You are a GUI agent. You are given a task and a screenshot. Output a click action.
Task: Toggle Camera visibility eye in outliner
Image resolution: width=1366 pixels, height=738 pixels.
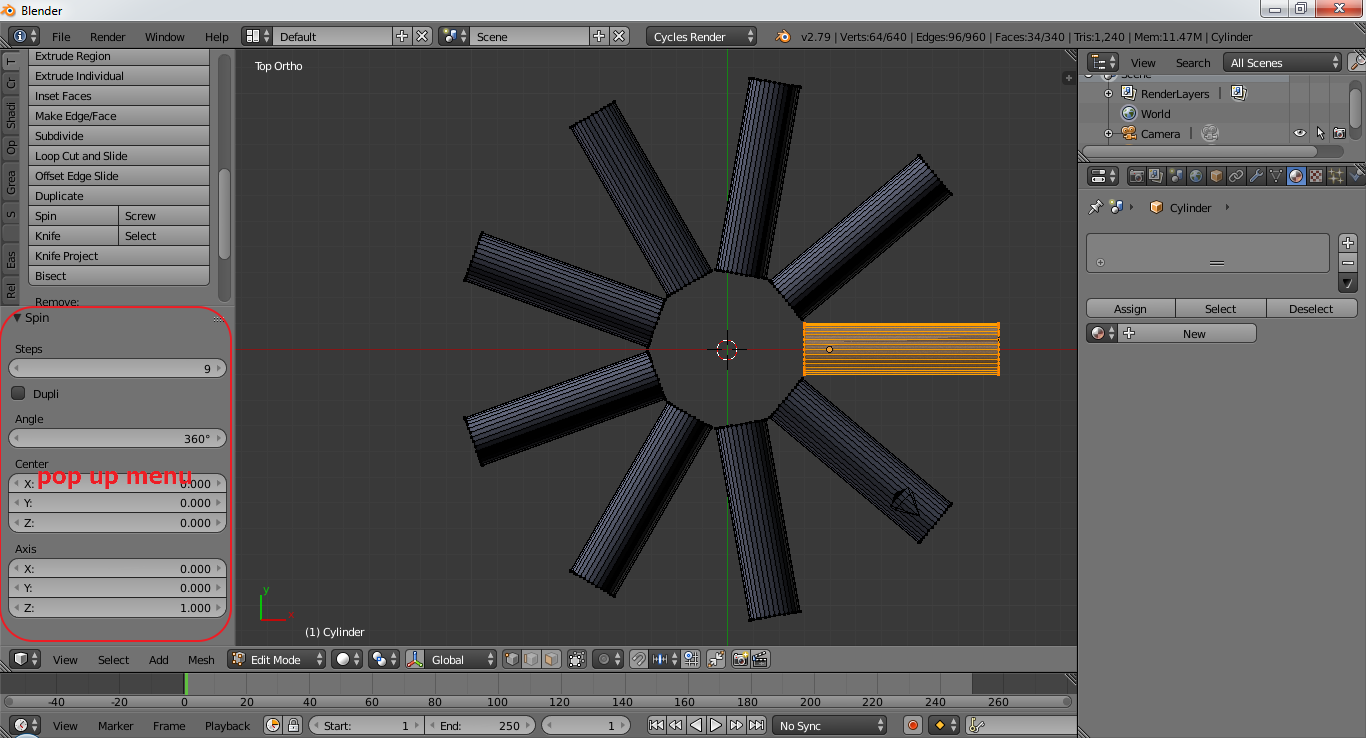coord(1299,133)
